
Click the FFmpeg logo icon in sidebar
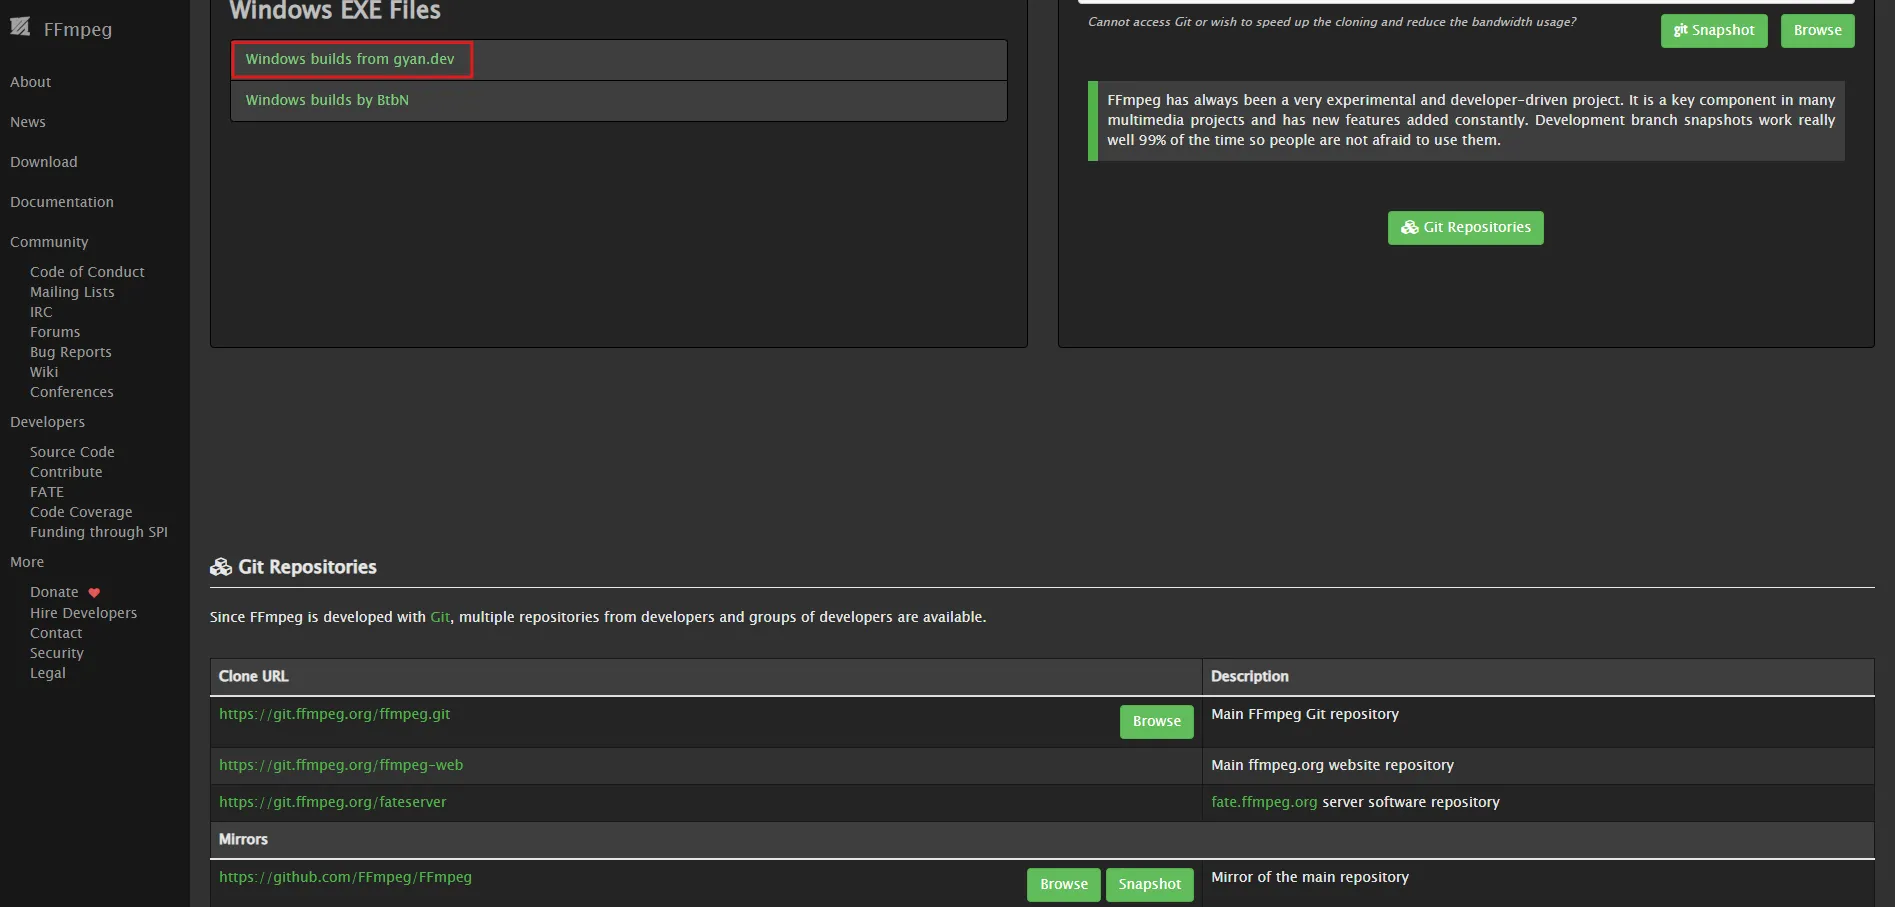click(x=20, y=27)
